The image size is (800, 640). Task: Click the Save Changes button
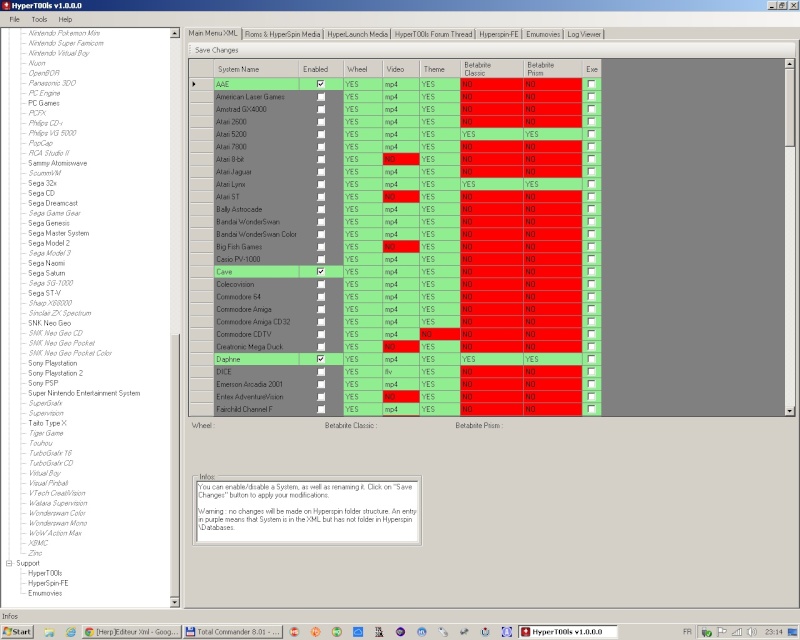(217, 50)
